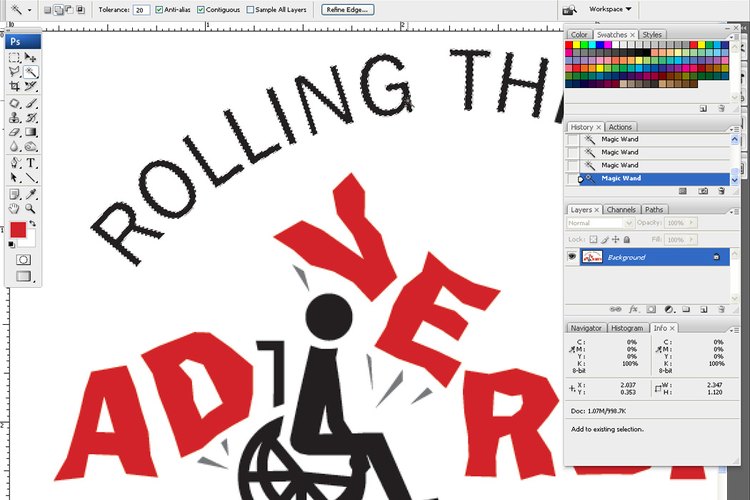Image resolution: width=750 pixels, height=500 pixels.
Task: Select the Magic Wand tool in toolbox
Action: pos(31,72)
